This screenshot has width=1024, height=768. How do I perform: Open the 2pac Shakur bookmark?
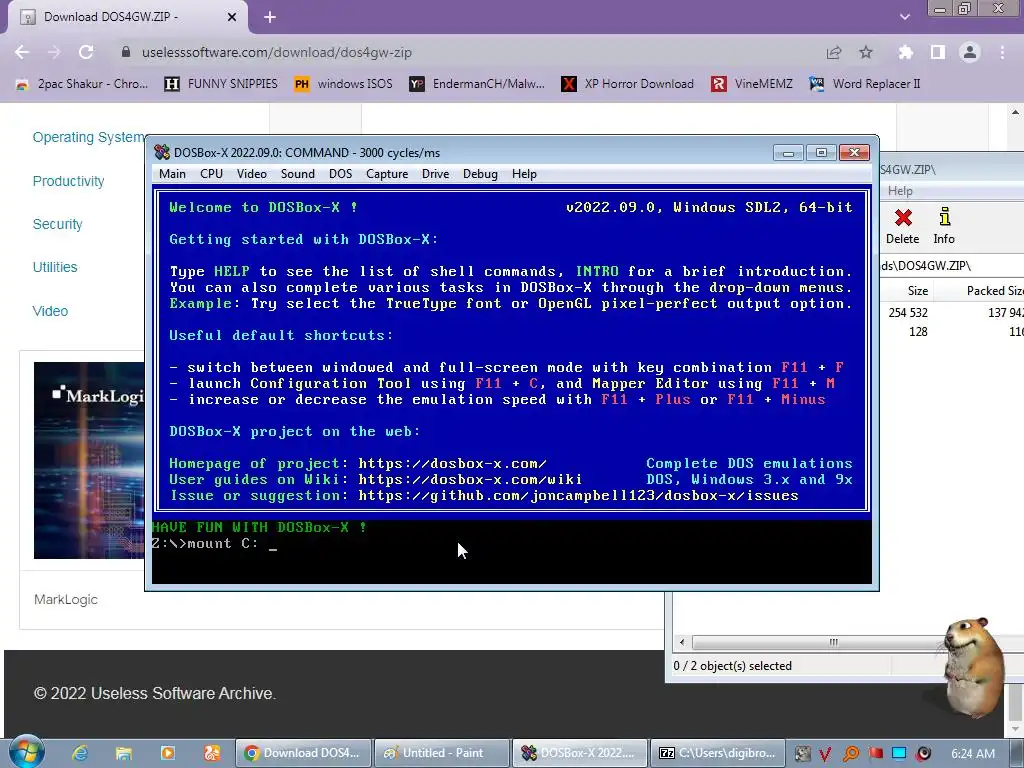[x=82, y=84]
